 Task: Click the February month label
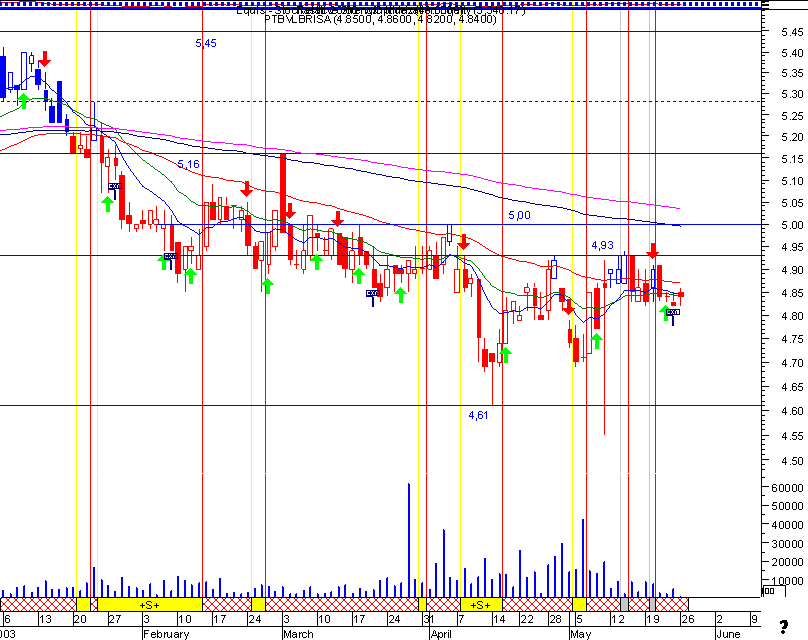click(166, 634)
